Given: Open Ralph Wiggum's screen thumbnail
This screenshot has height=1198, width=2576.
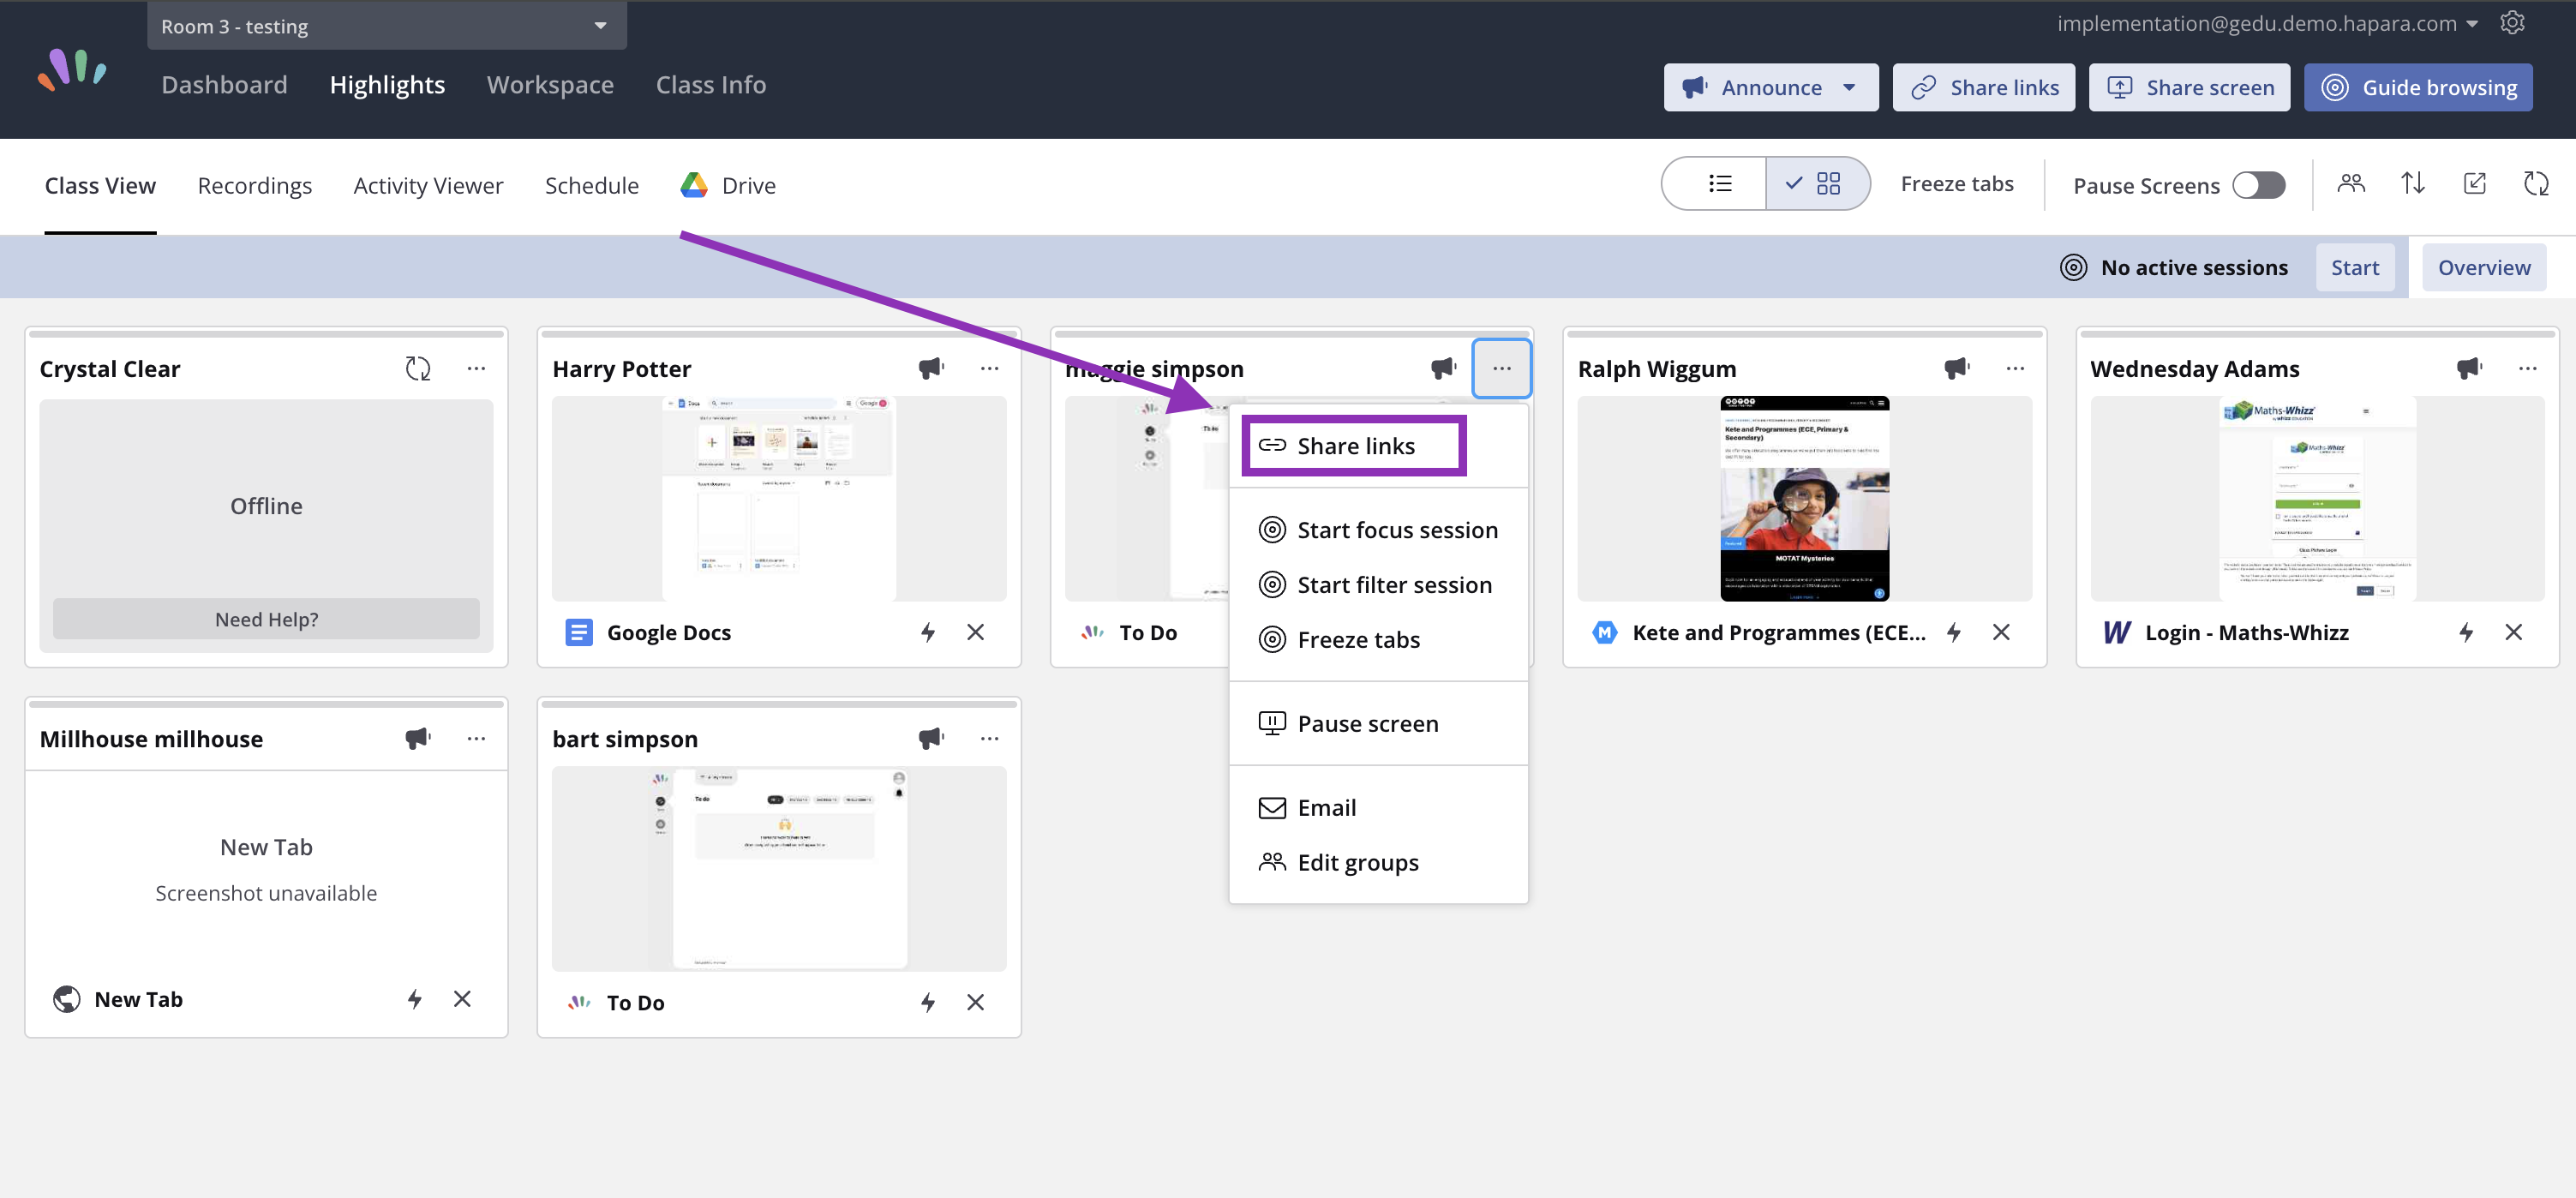Looking at the screenshot, I should 1804,498.
